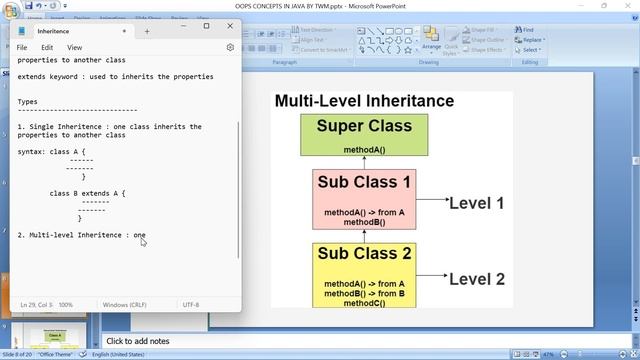Select the yellow 'Sub Class 2' box on the slide
640x360 pixels.
pos(364,275)
